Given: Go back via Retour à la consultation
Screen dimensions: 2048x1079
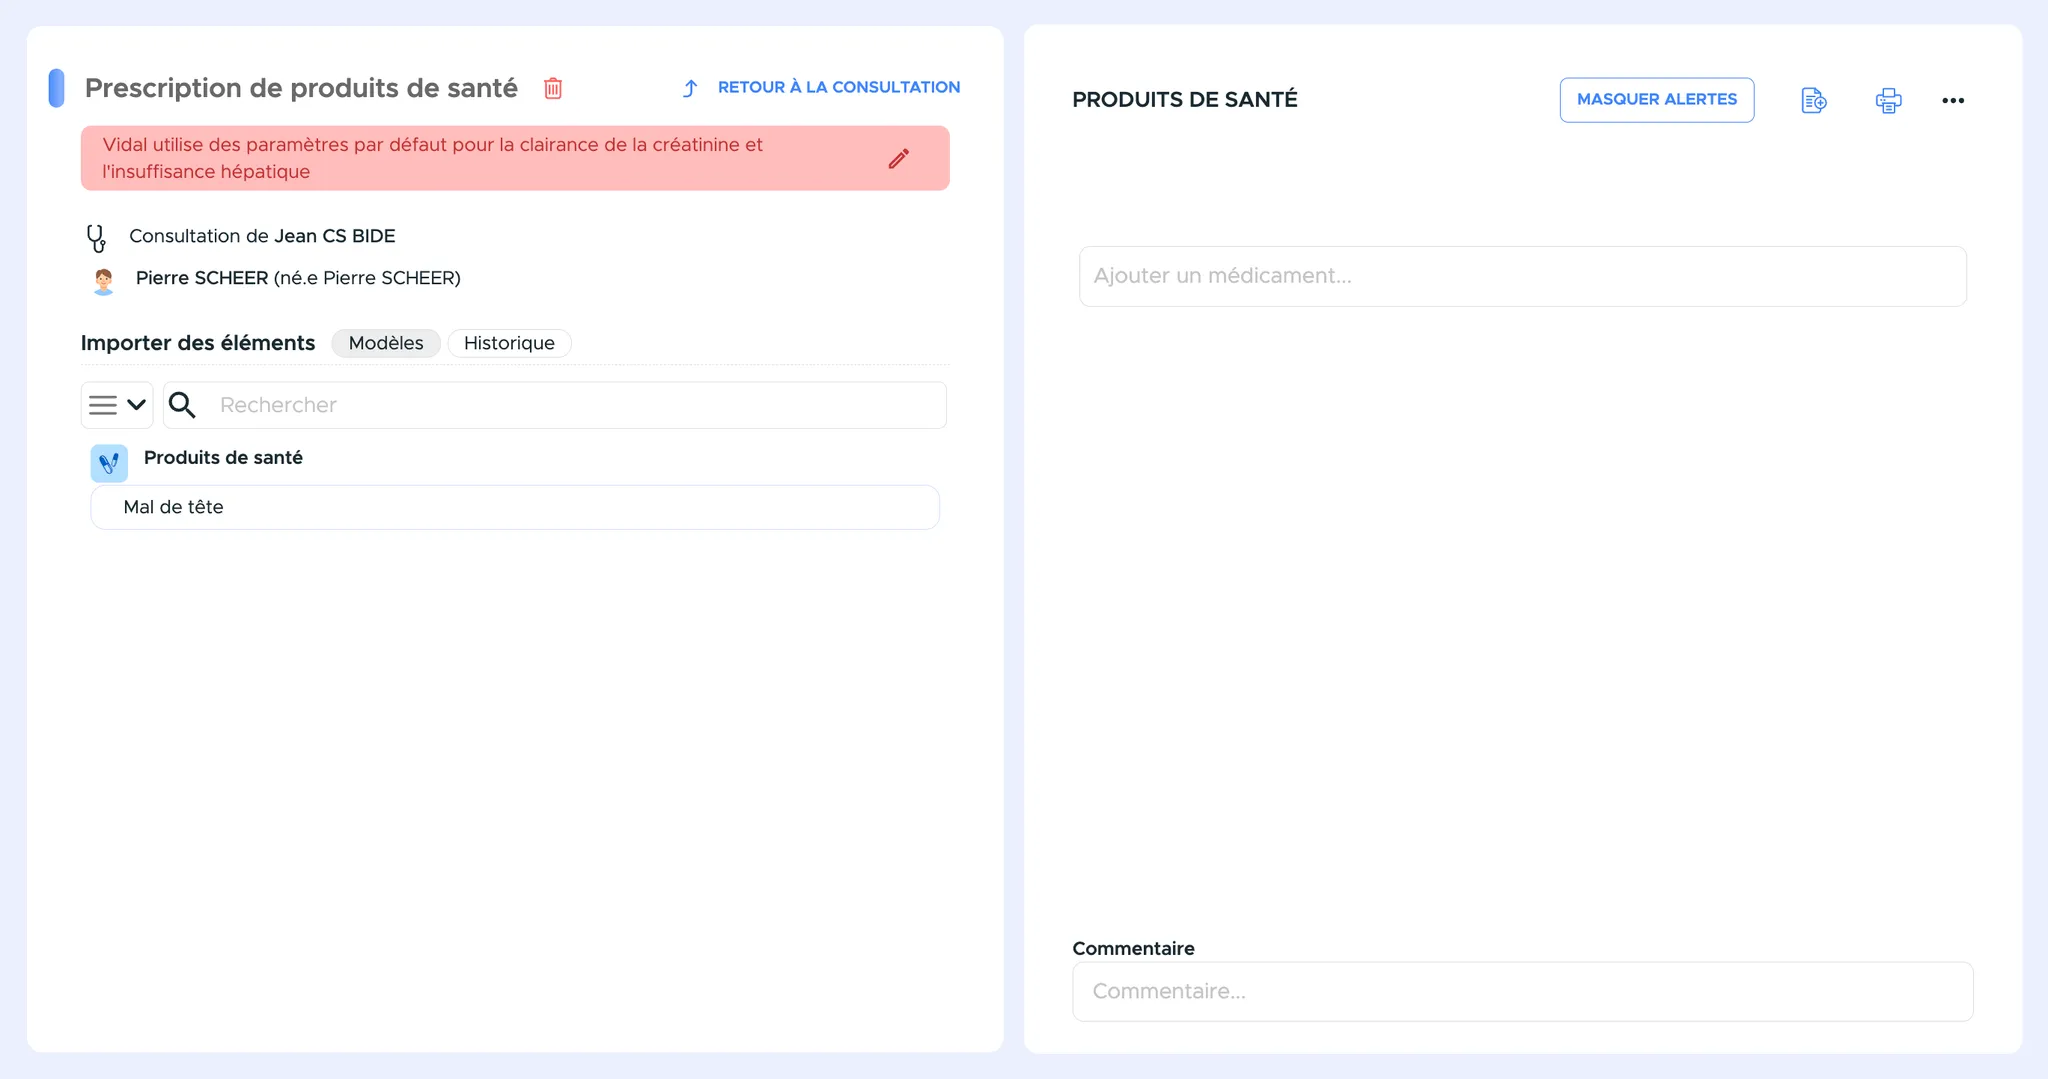Looking at the screenshot, I should pyautogui.click(x=838, y=87).
